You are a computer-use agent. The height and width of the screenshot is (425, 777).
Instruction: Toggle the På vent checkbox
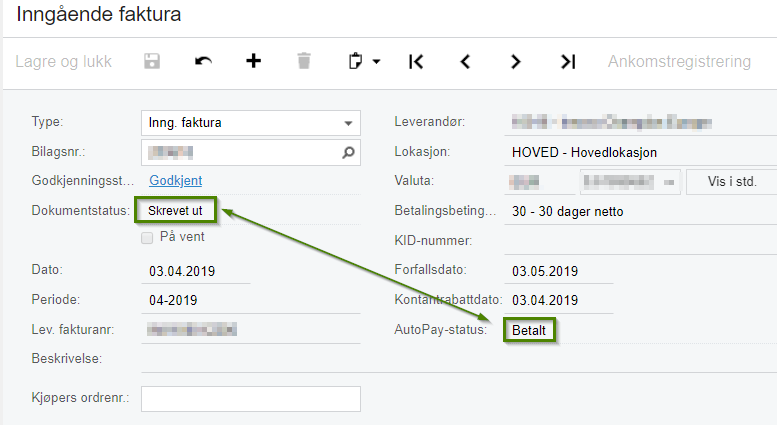coord(147,238)
